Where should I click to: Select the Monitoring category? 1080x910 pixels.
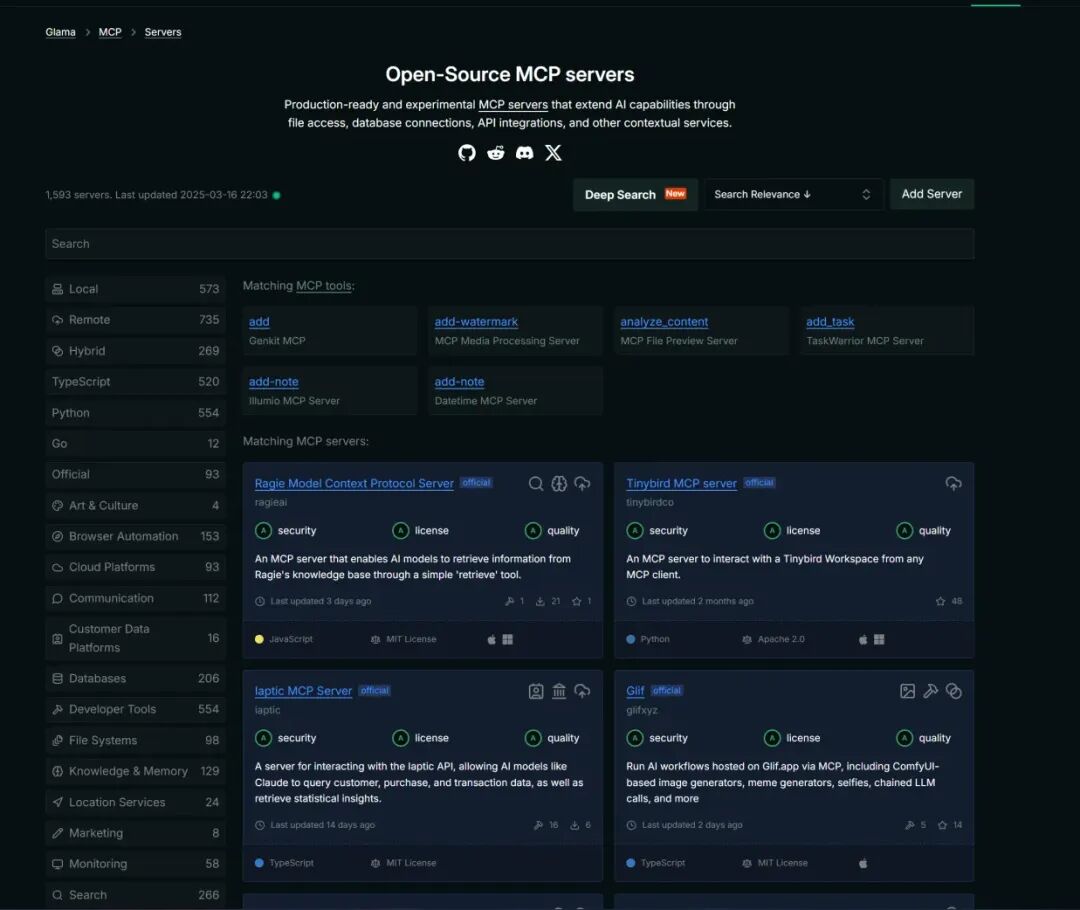click(x=136, y=864)
